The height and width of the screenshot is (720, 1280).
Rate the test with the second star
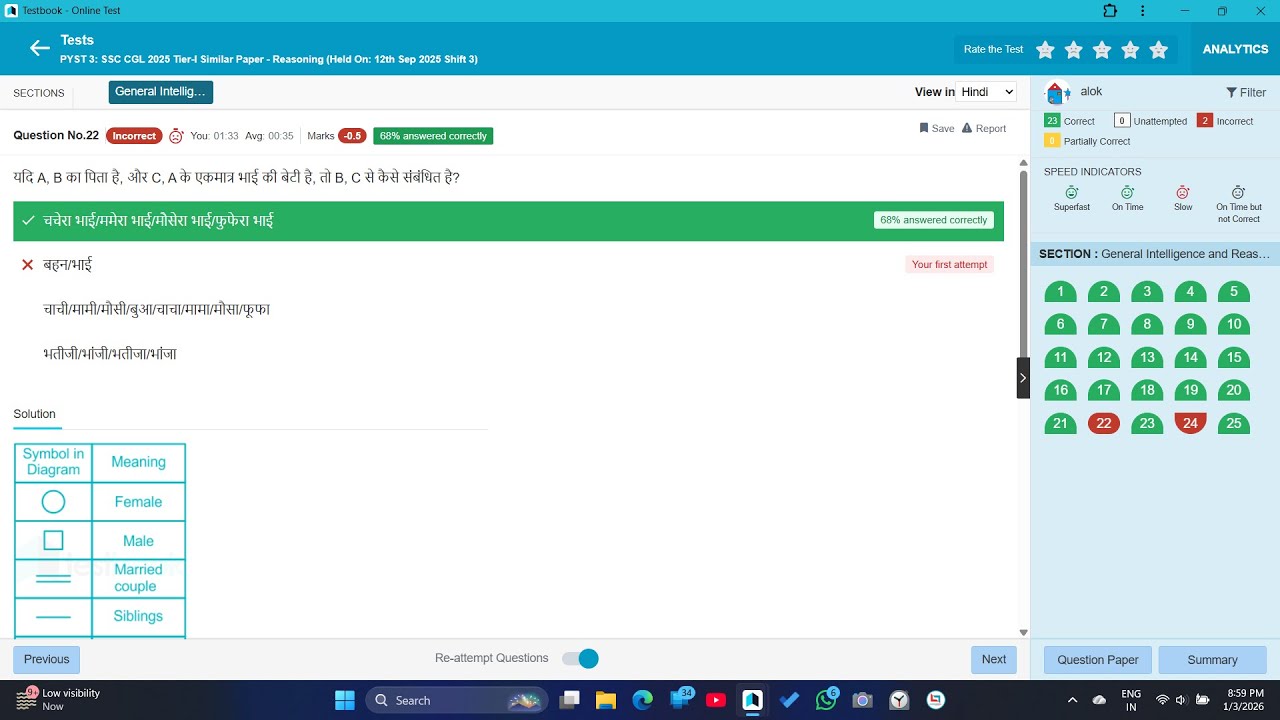click(x=1073, y=49)
